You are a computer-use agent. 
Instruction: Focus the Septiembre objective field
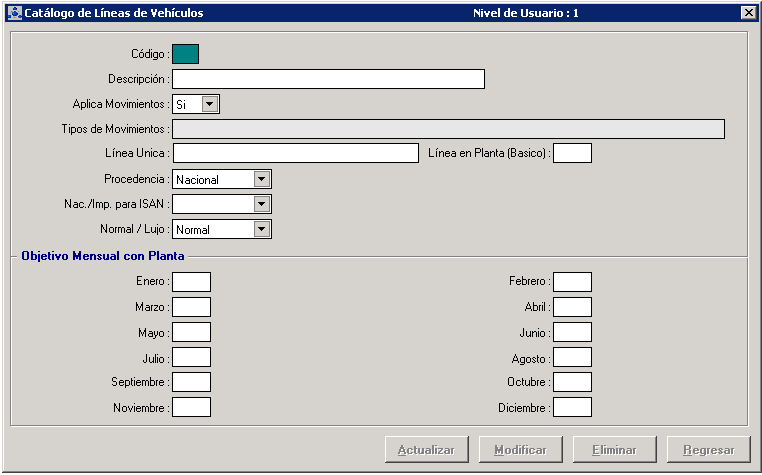click(191, 382)
